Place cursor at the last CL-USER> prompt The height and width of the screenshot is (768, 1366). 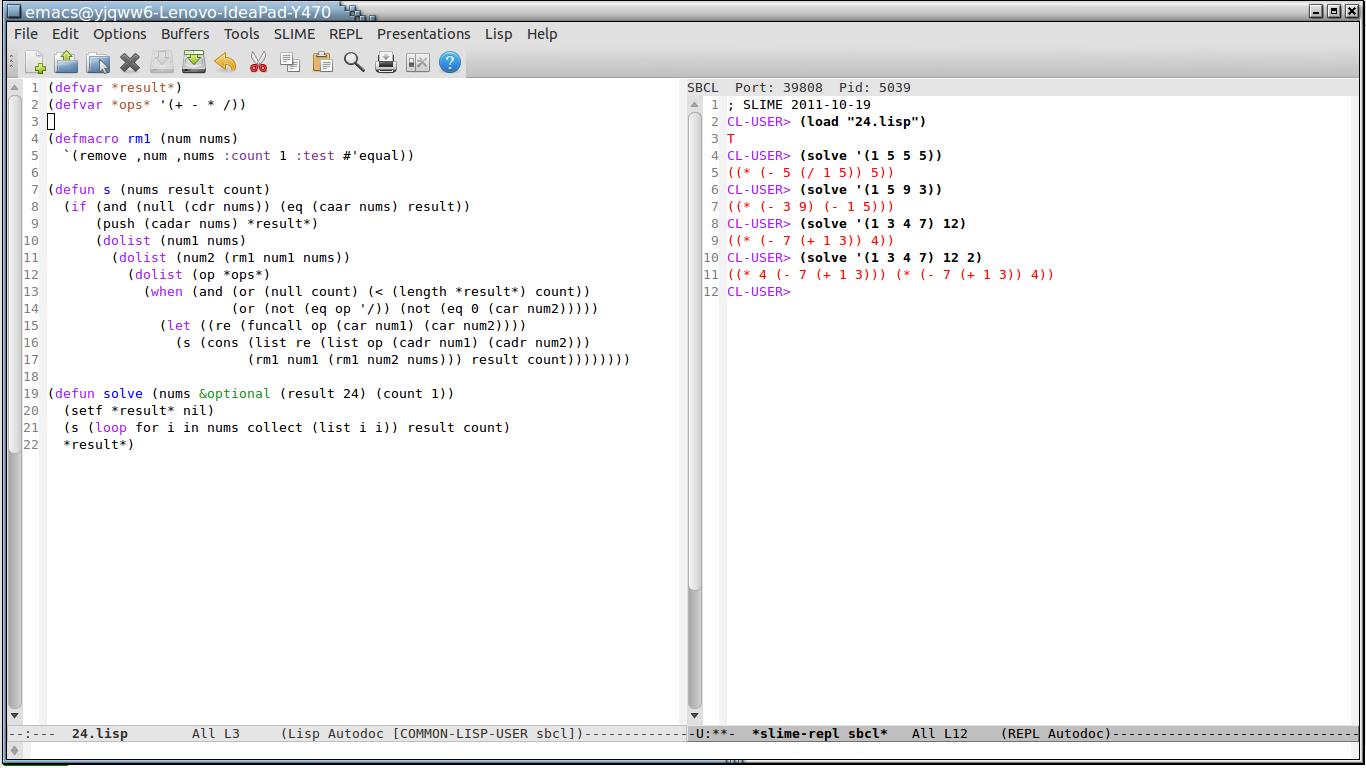tap(759, 292)
